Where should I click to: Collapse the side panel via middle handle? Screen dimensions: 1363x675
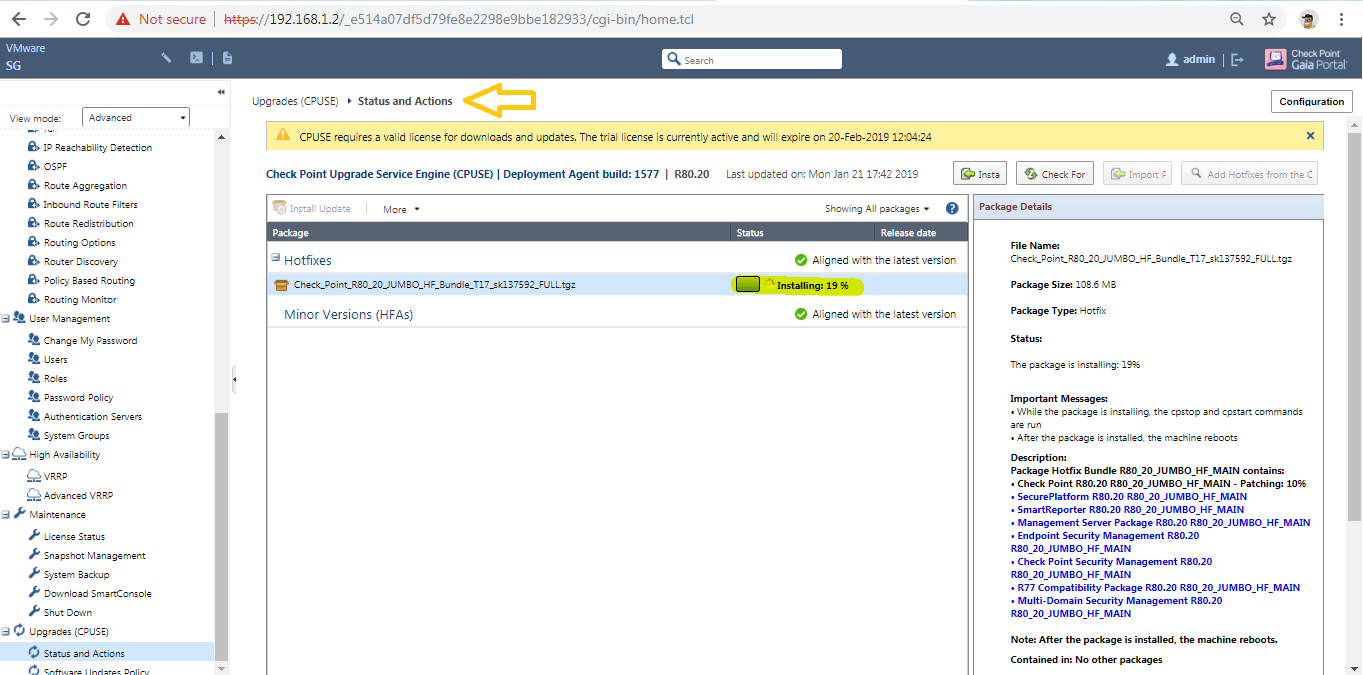click(x=234, y=380)
